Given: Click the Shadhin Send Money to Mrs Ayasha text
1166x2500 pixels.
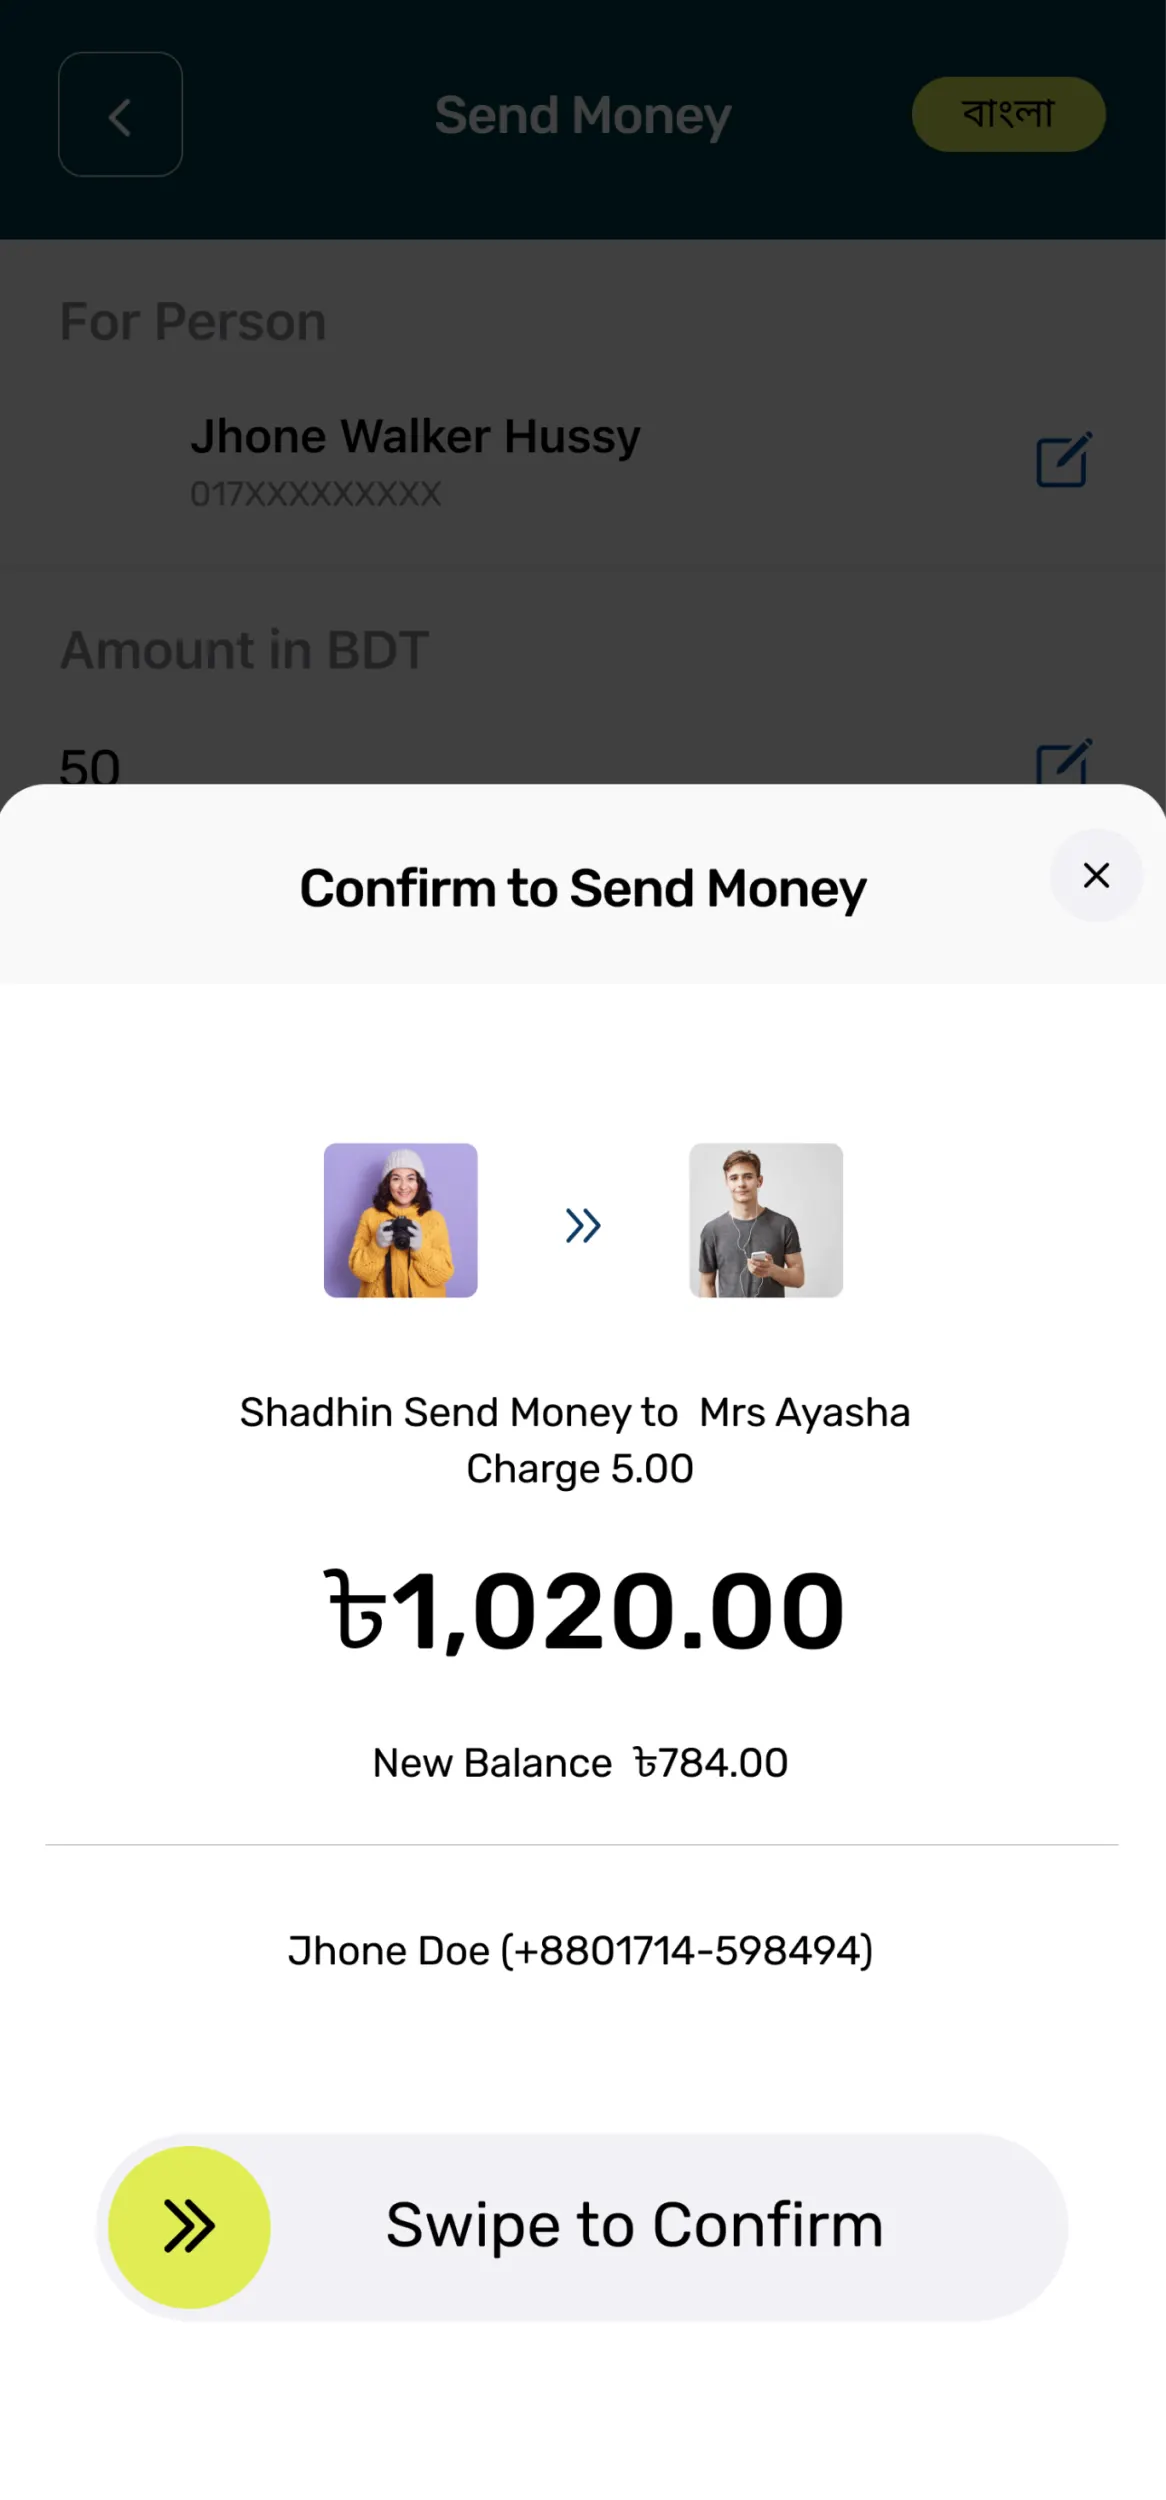Looking at the screenshot, I should click(x=575, y=1413).
